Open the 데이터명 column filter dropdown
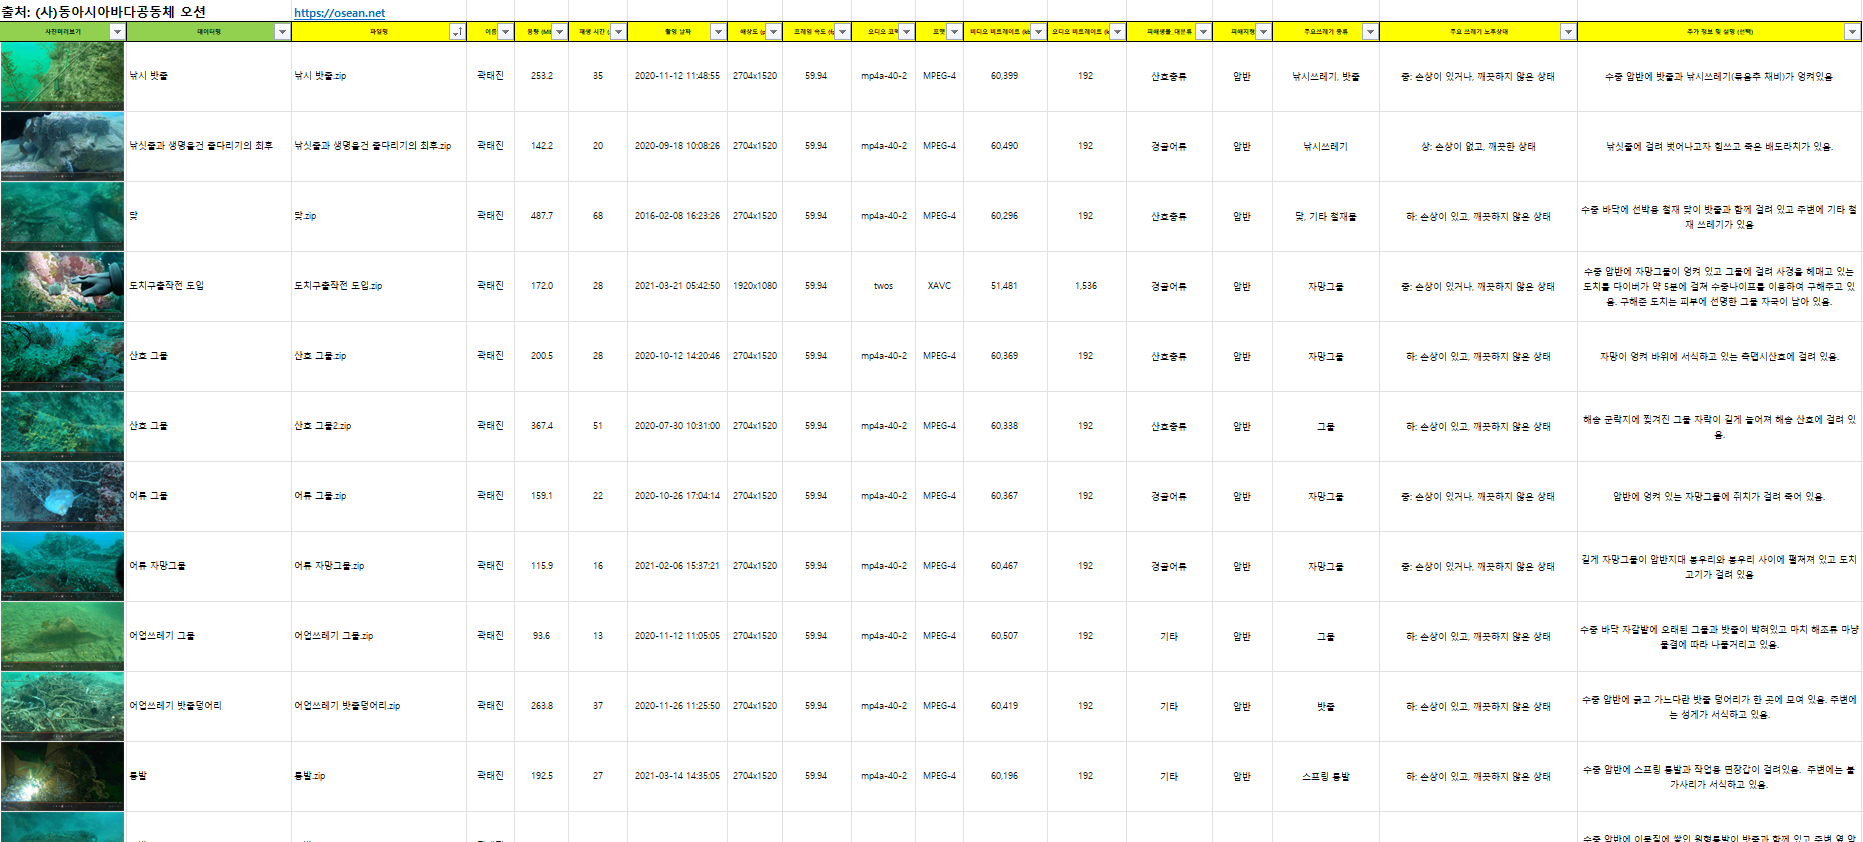The height and width of the screenshot is (842, 1863). (x=282, y=32)
